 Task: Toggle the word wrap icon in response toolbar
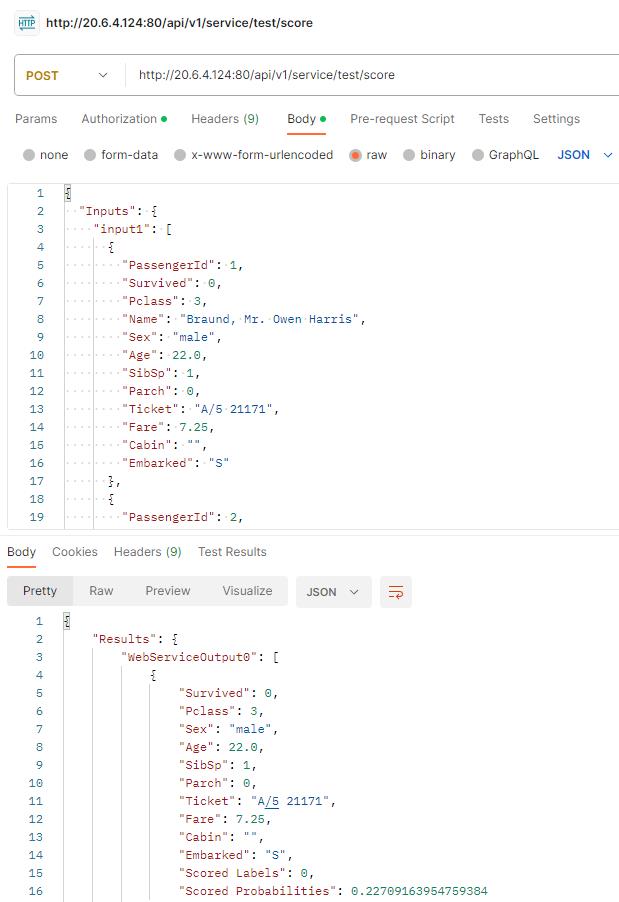pos(396,592)
